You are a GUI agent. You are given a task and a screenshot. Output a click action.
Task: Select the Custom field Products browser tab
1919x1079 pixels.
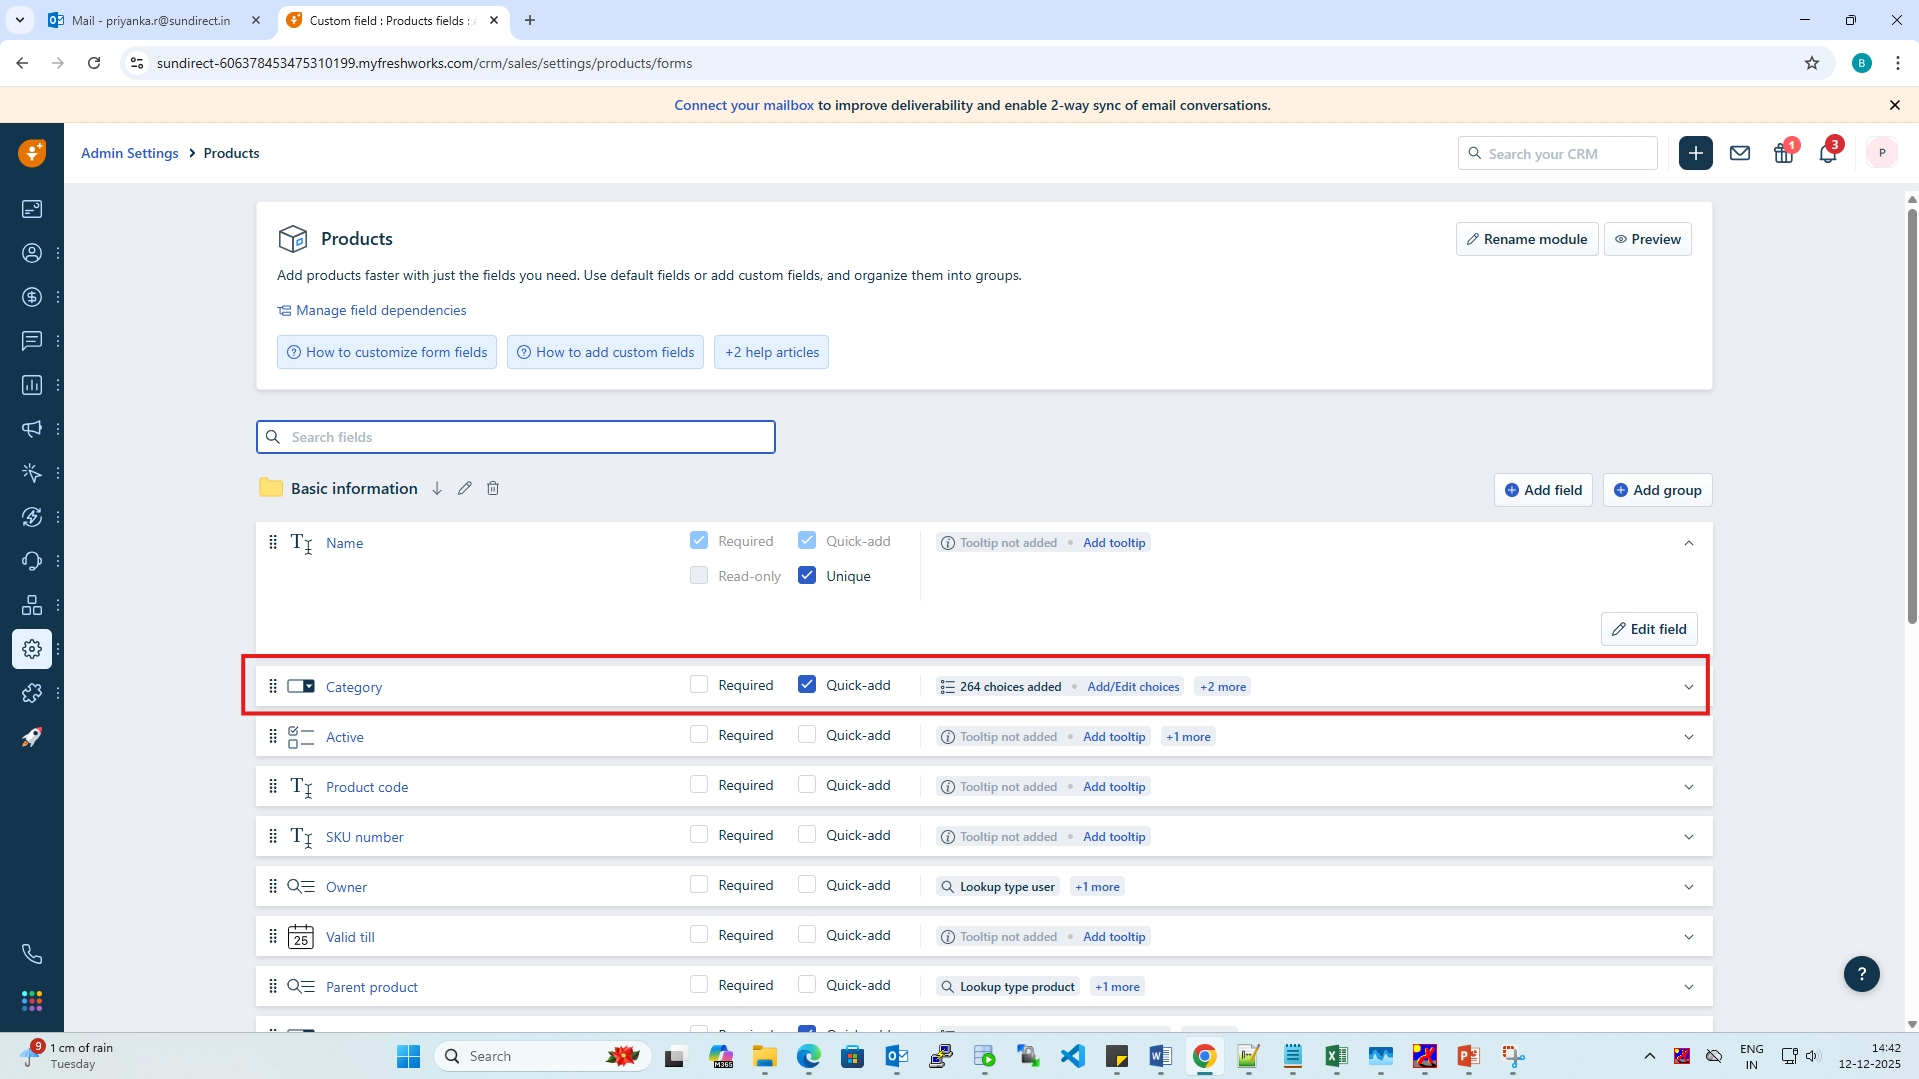point(393,20)
